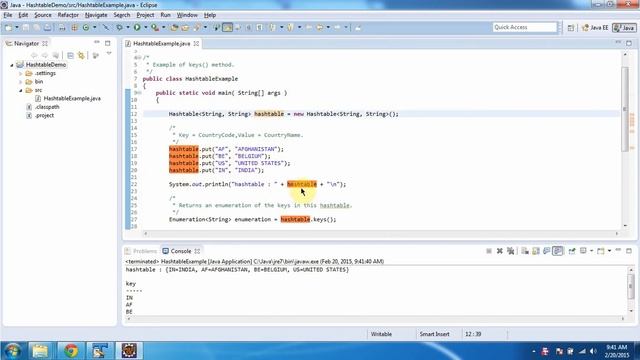Image resolution: width=640 pixels, height=360 pixels.
Task: Click the Quick Access search field
Action: [524, 27]
